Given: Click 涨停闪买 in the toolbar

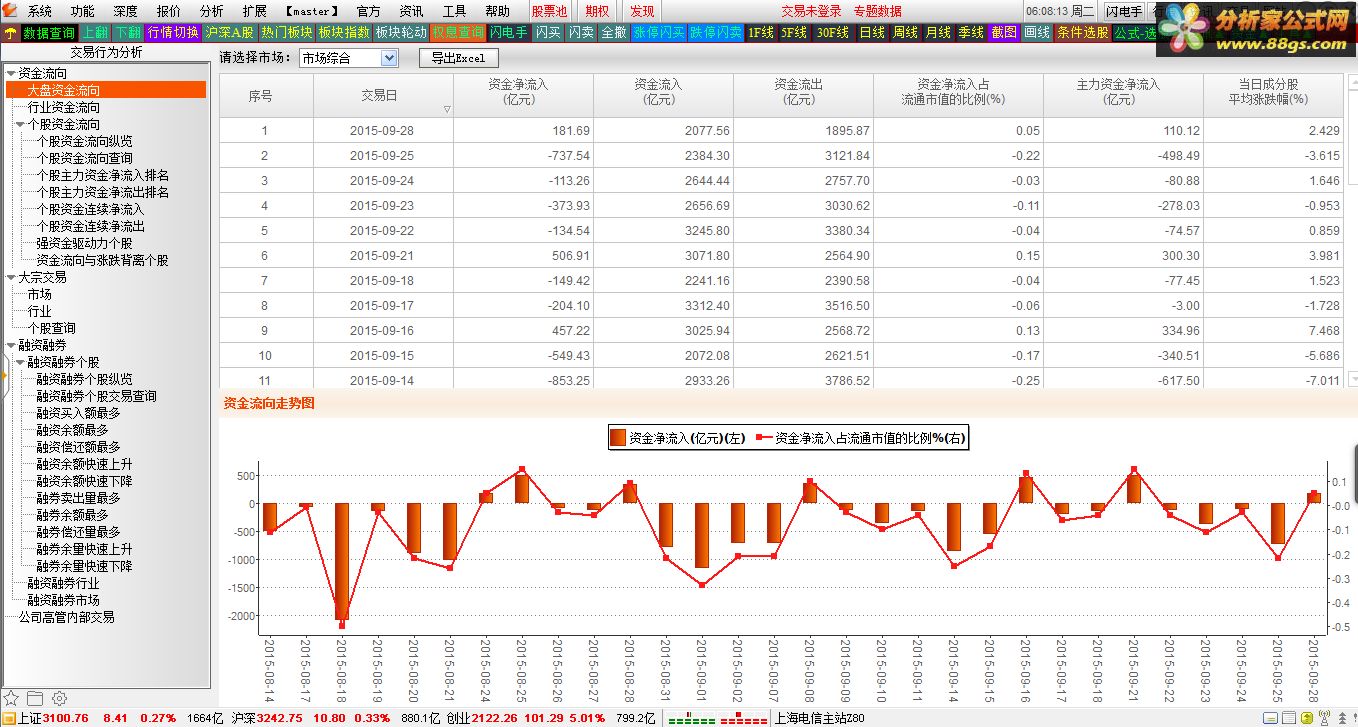Looking at the screenshot, I should [x=659, y=33].
